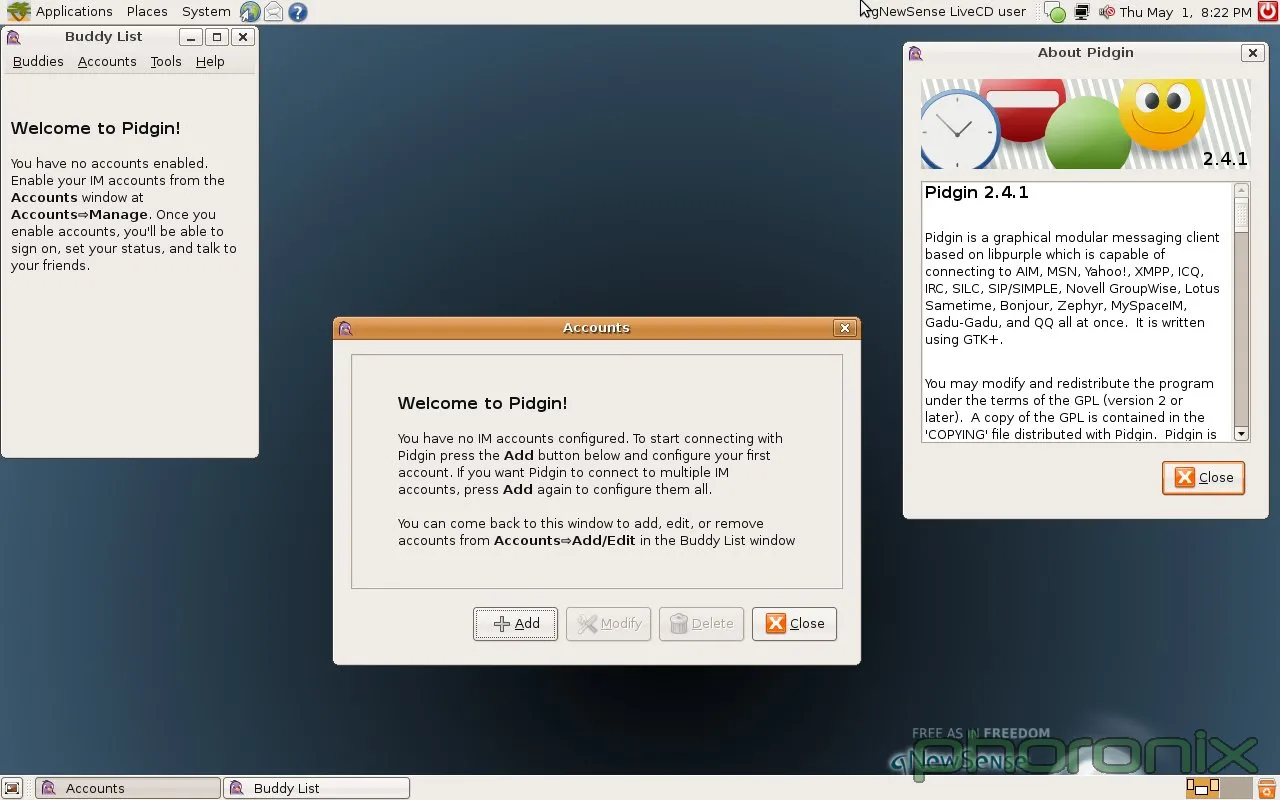Maximize the Buddy List window
This screenshot has width=1280, height=800.
217,37
